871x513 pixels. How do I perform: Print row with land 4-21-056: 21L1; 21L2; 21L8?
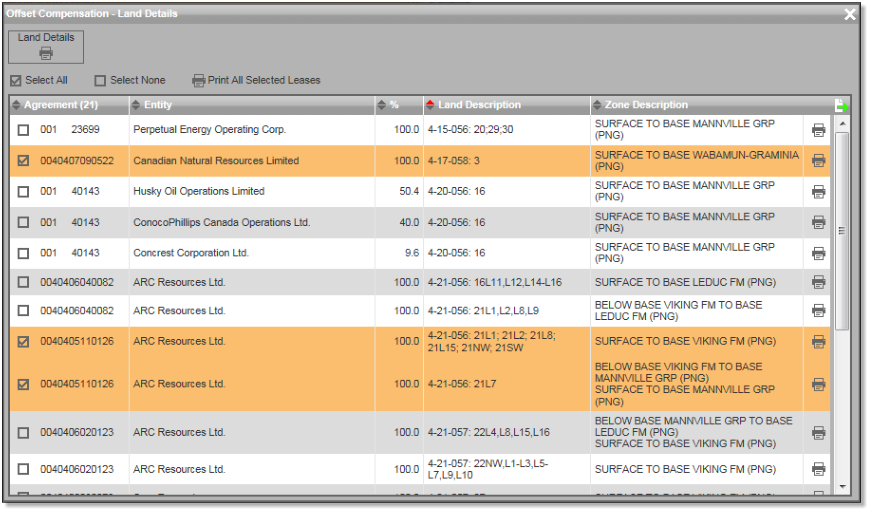818,342
